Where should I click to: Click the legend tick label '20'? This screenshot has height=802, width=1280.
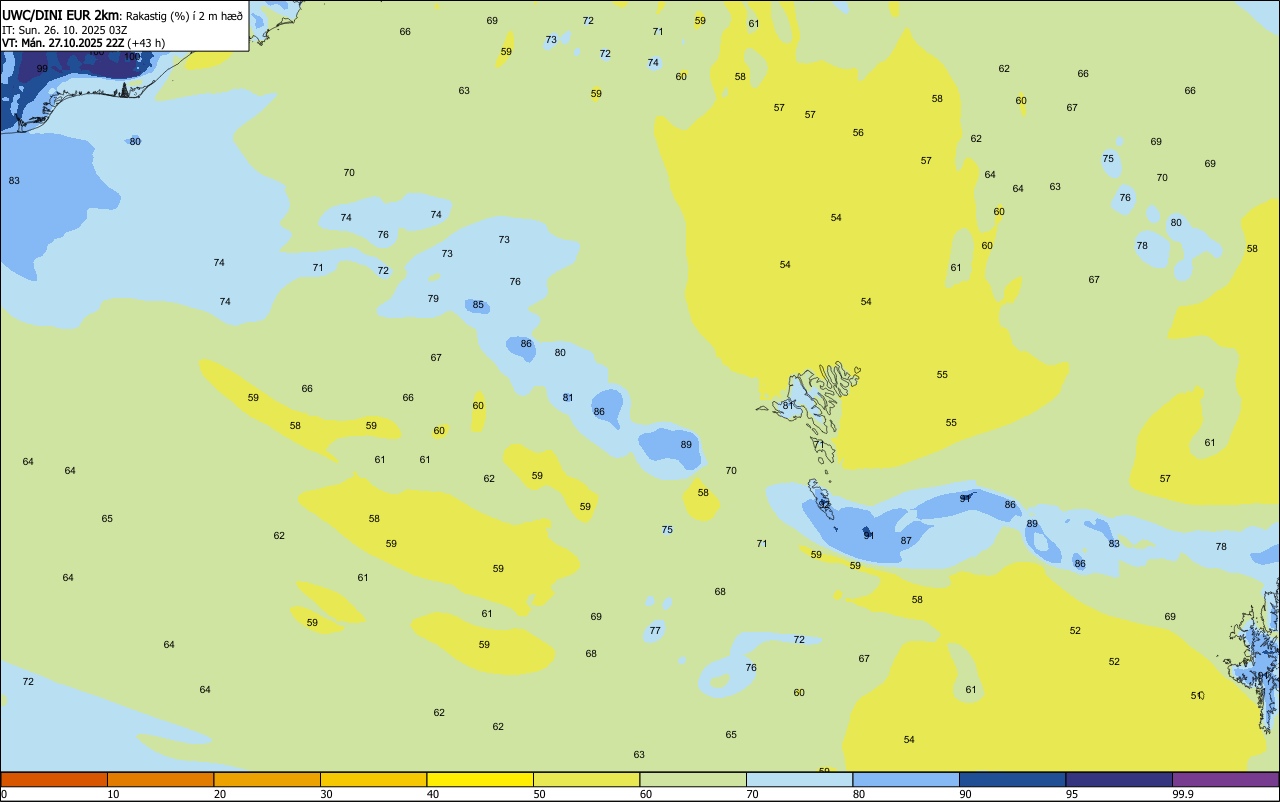pyautogui.click(x=220, y=794)
